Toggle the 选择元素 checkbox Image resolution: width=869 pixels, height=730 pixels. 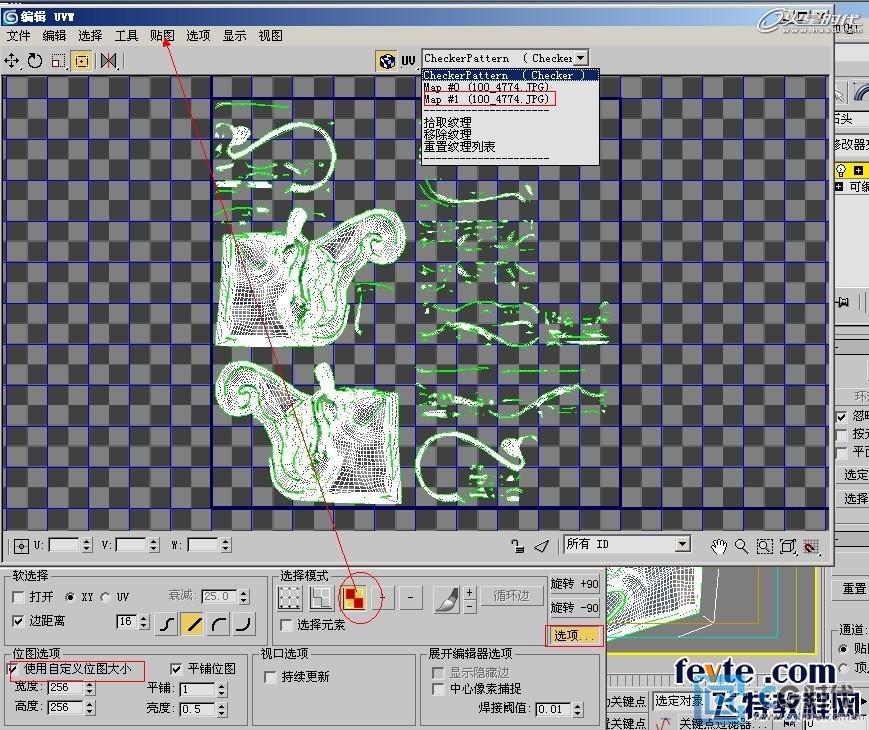(287, 625)
